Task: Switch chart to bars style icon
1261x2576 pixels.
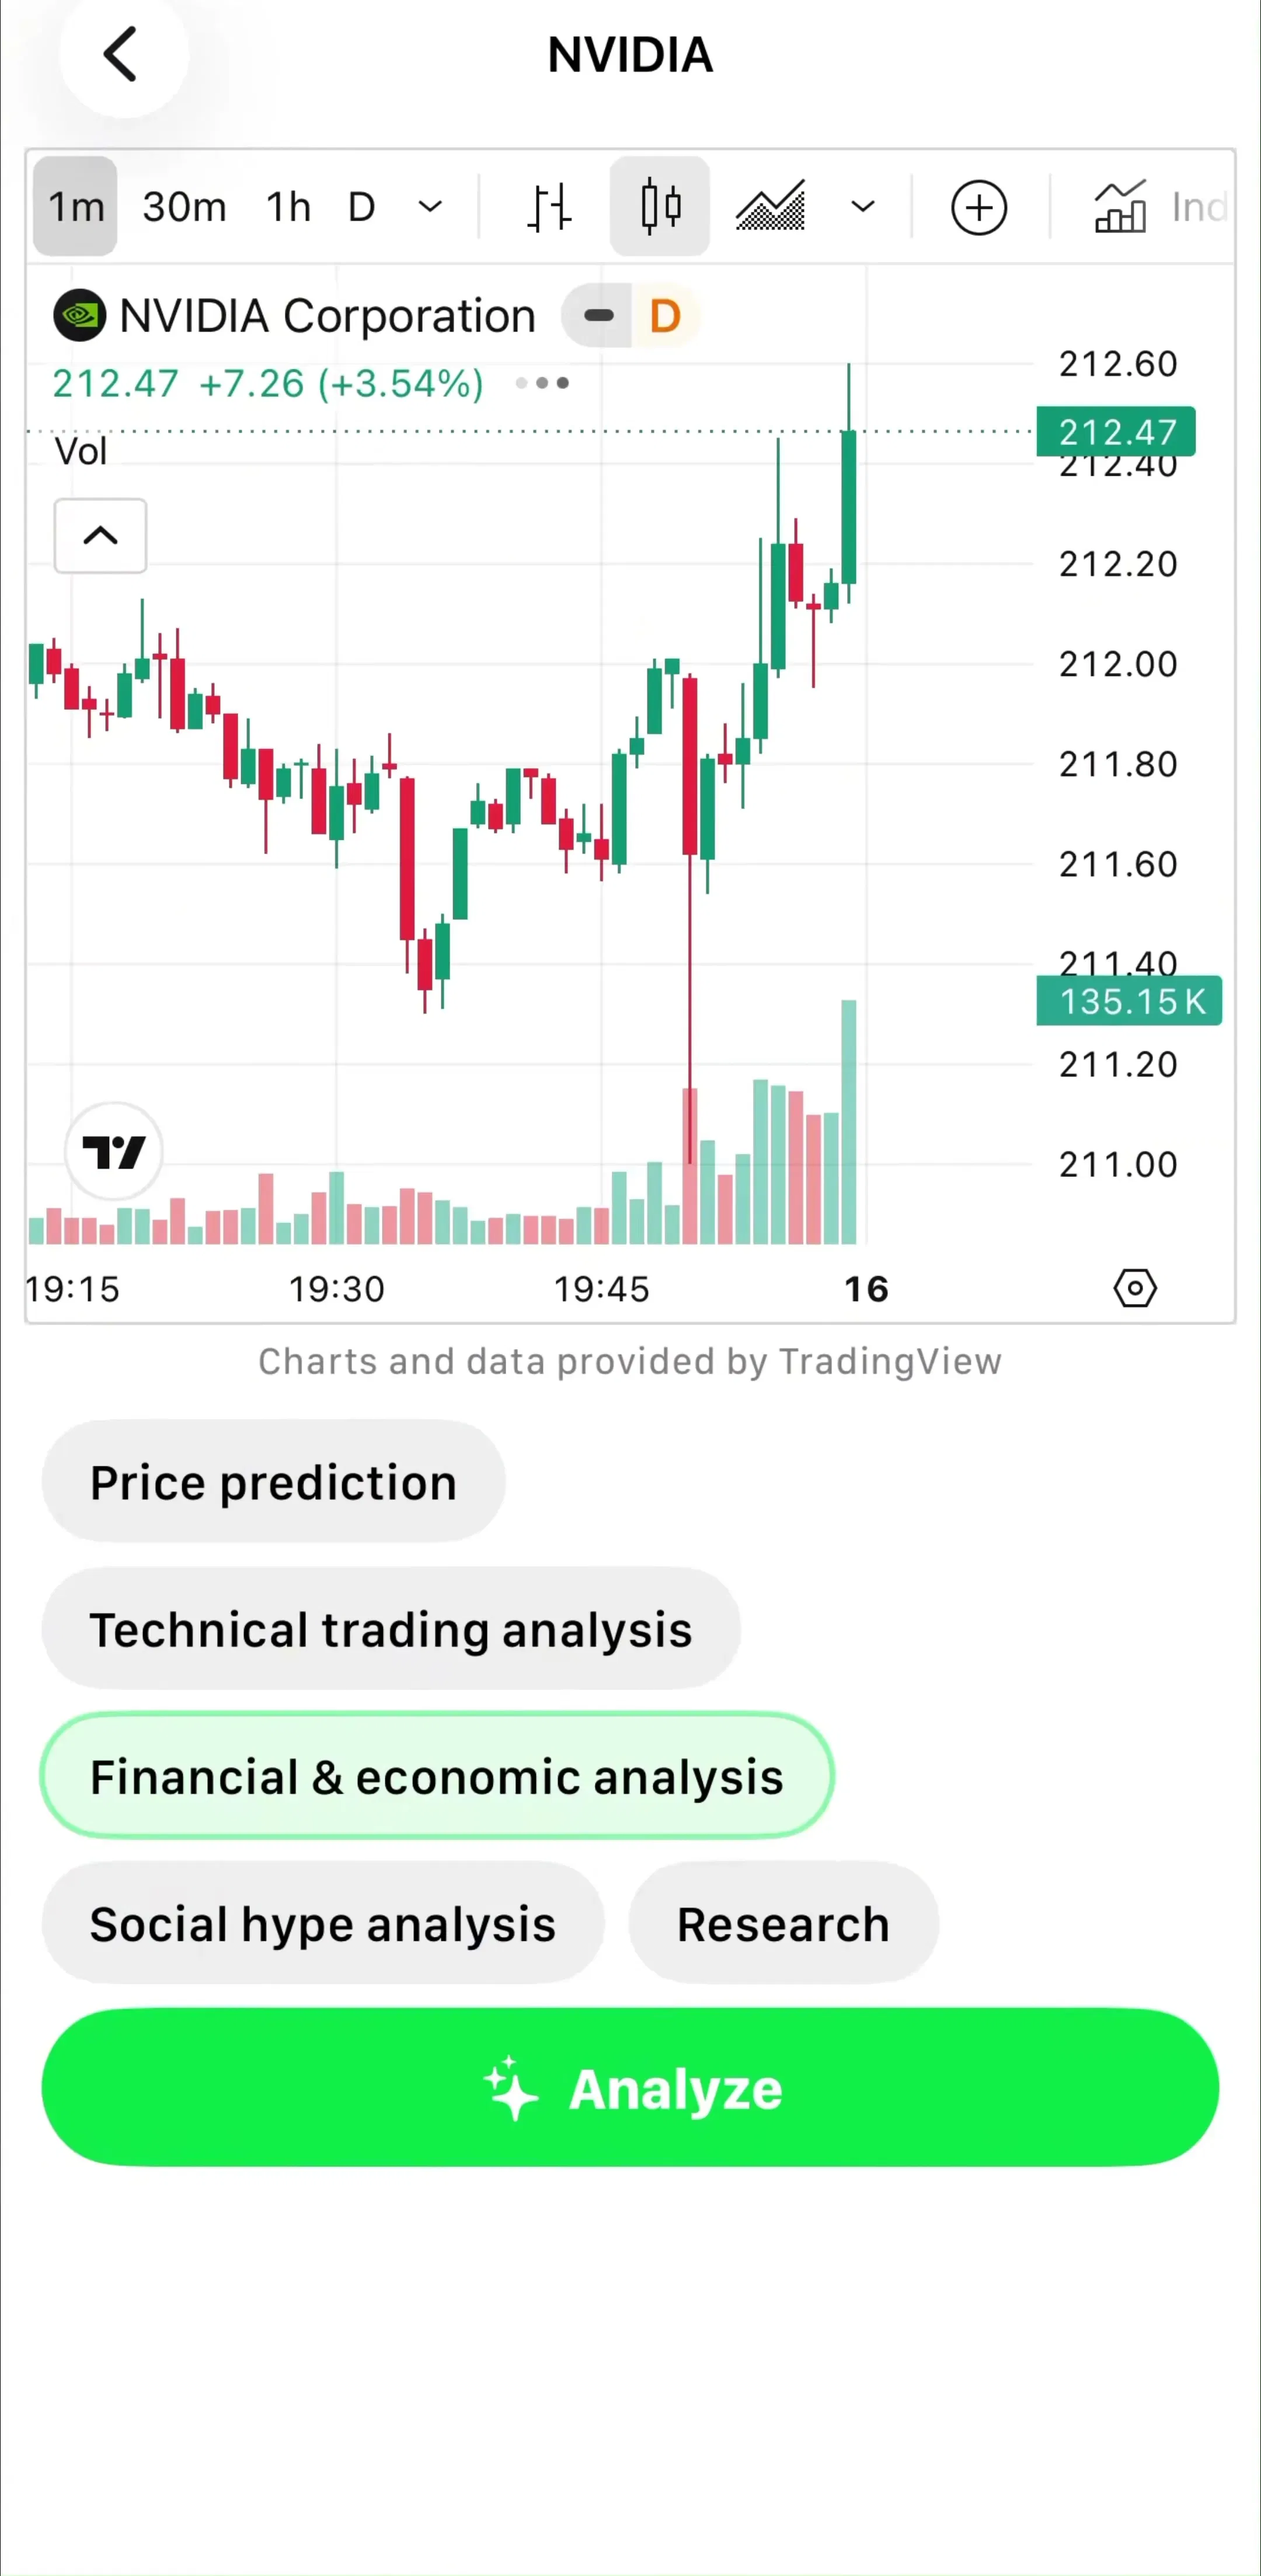Action: pos(549,207)
